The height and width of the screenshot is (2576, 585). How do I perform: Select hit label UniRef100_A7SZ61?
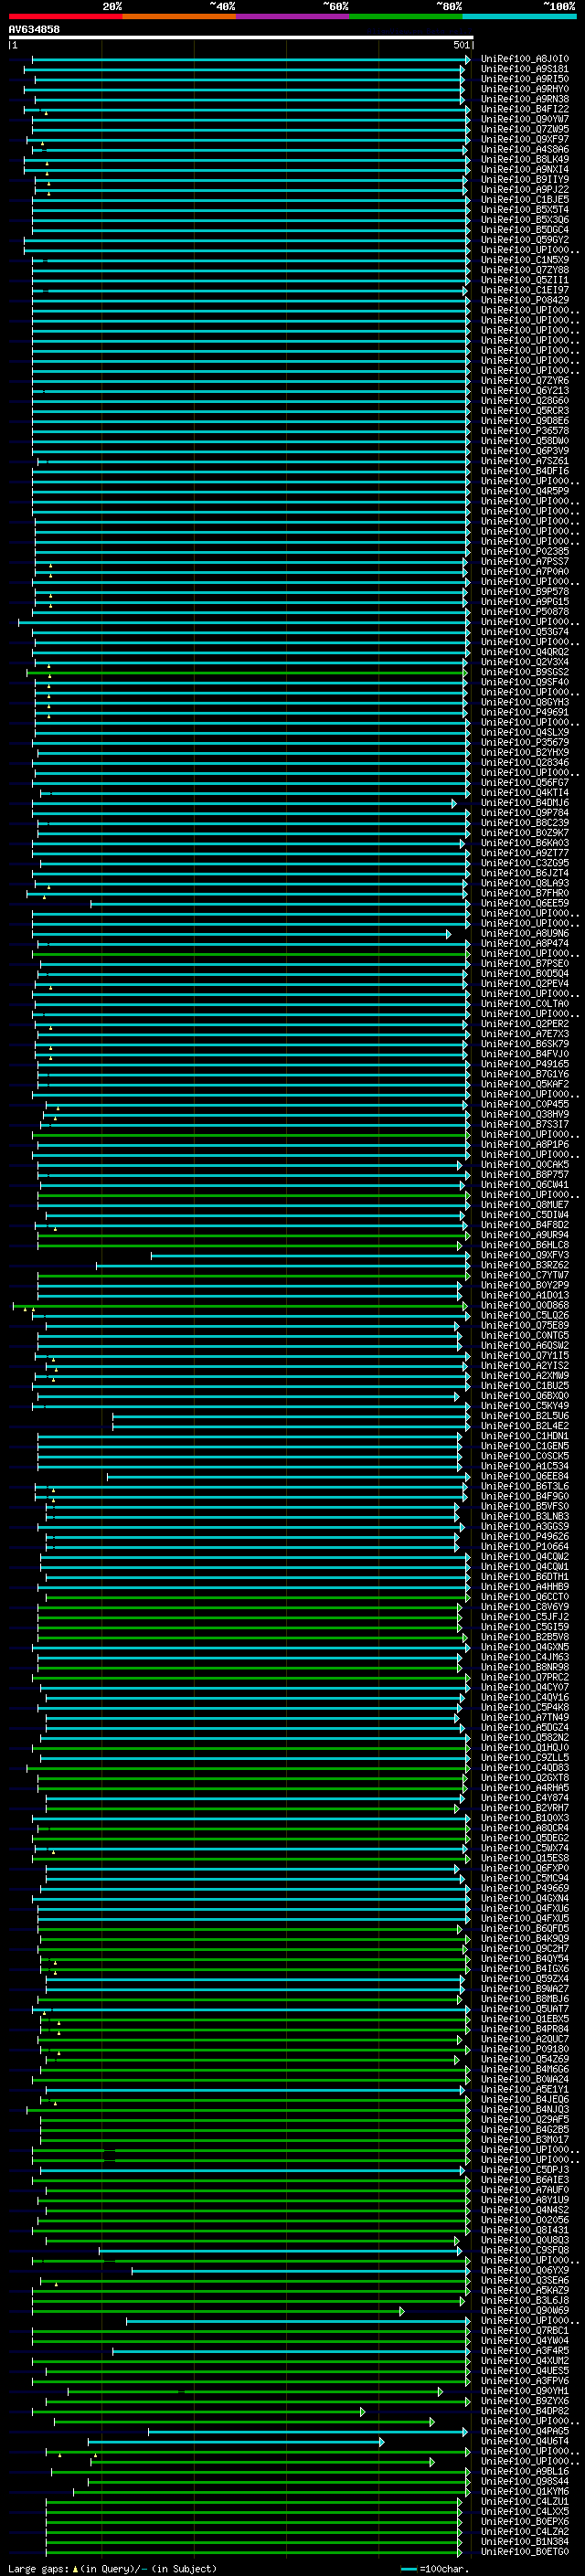[525, 461]
